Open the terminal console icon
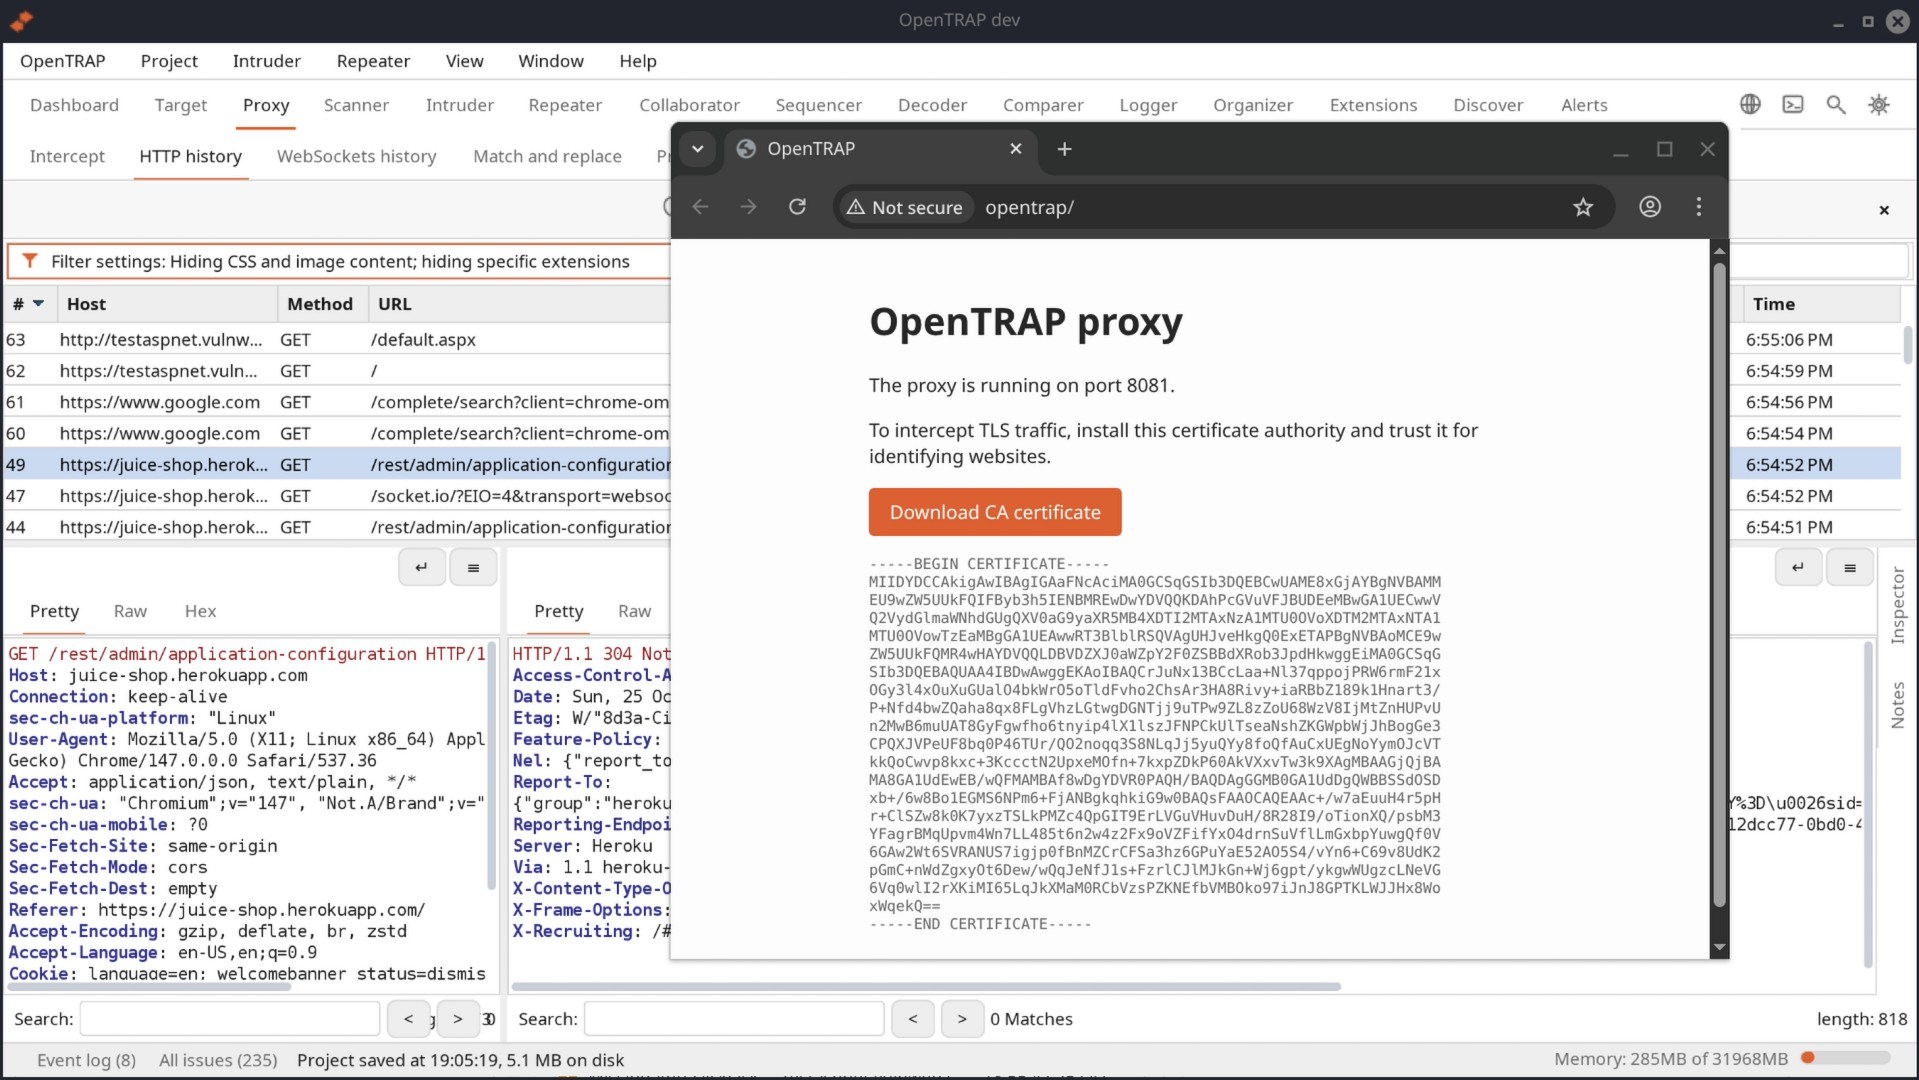 click(x=1793, y=104)
